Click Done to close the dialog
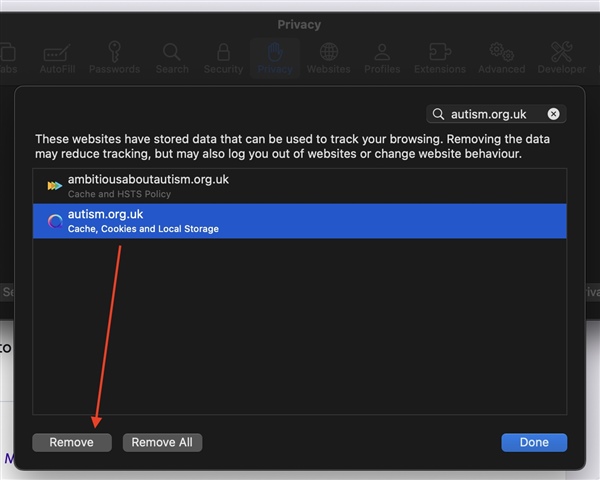The width and height of the screenshot is (600, 480). [x=534, y=442]
